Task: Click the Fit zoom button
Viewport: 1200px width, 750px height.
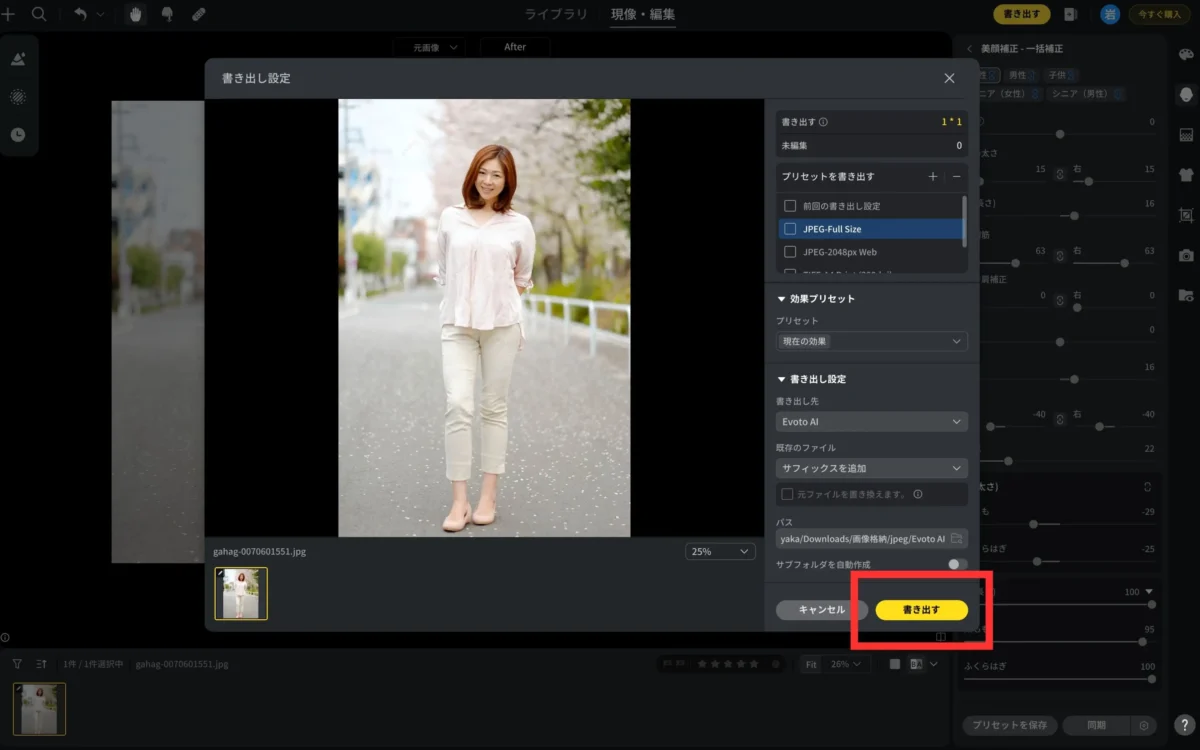Action: tap(810, 664)
